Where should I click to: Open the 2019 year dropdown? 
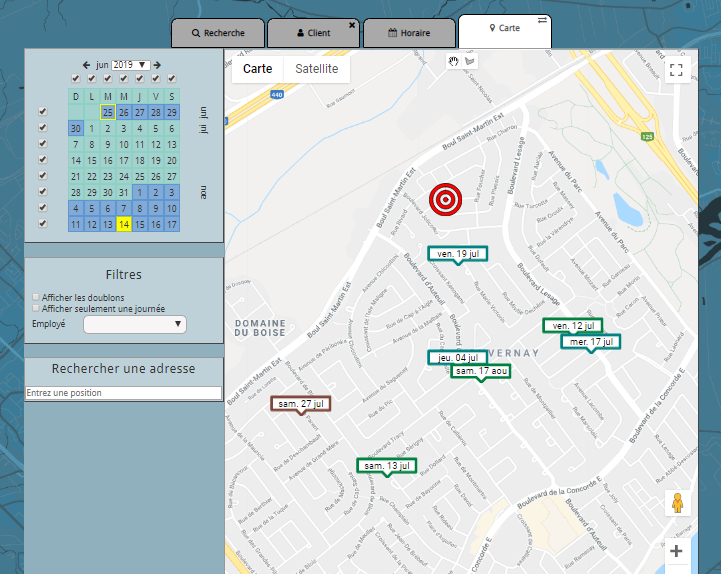[130, 65]
